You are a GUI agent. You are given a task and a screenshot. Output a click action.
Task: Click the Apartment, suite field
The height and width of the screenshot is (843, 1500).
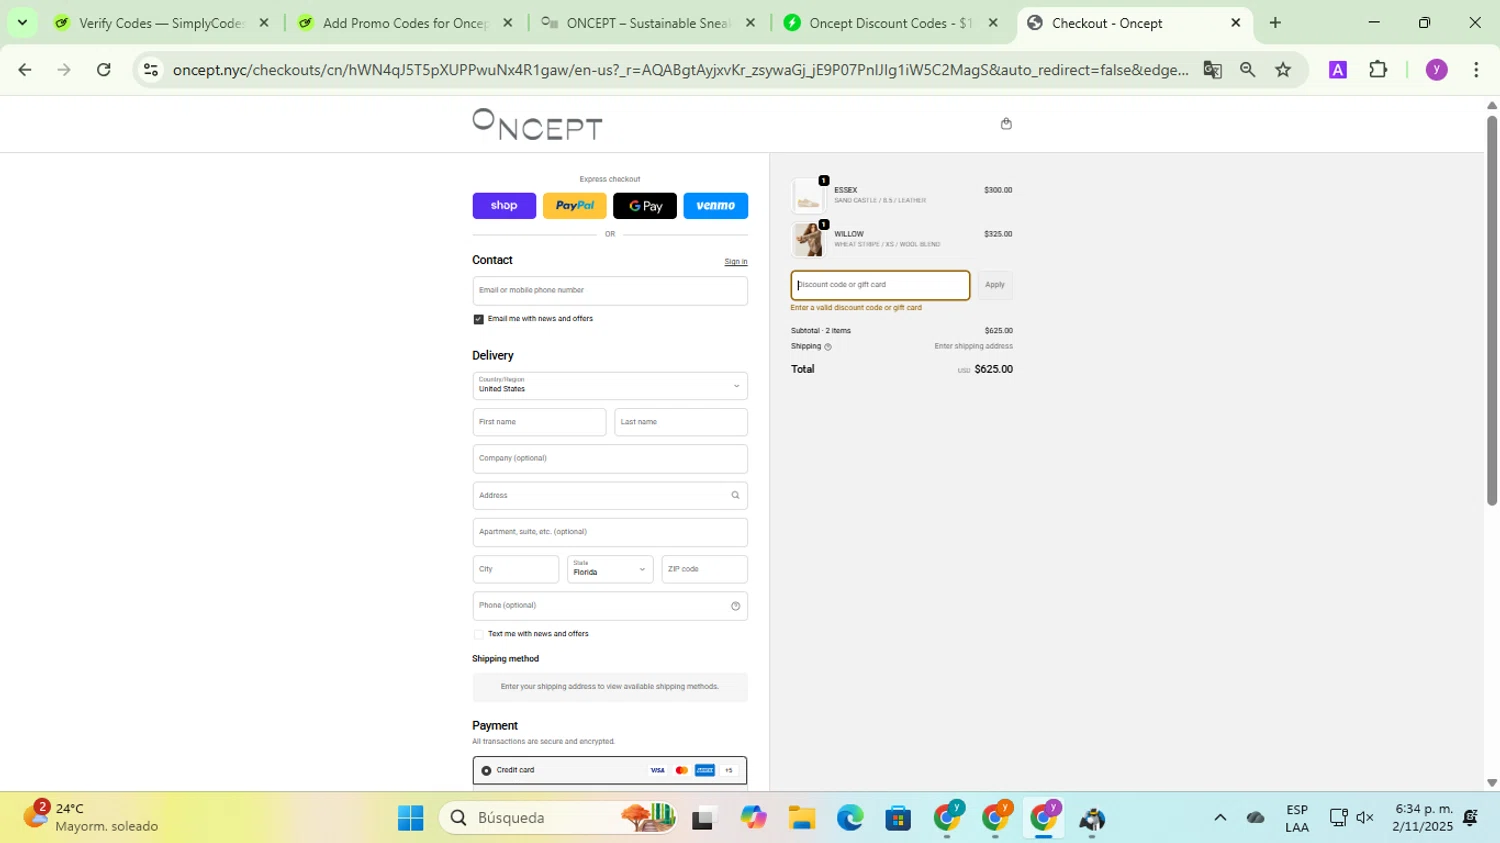pos(610,532)
